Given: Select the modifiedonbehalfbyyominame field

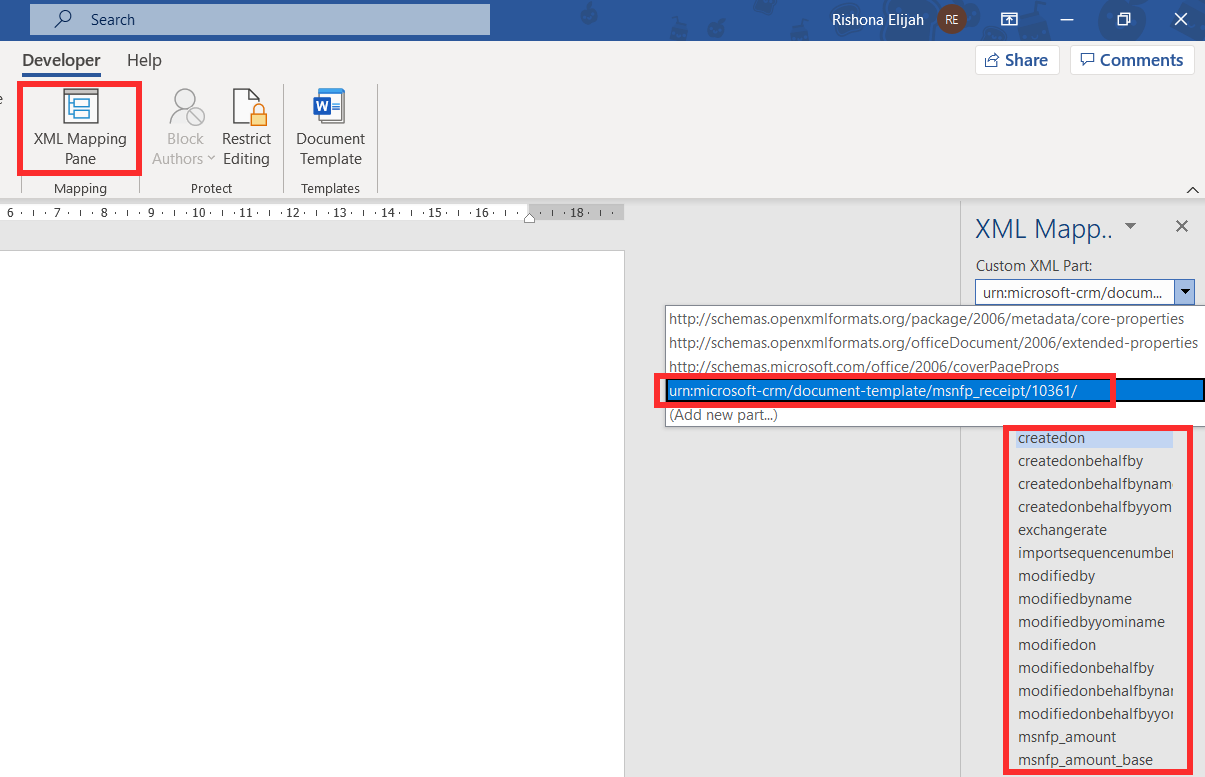Looking at the screenshot, I should coord(1094,714).
